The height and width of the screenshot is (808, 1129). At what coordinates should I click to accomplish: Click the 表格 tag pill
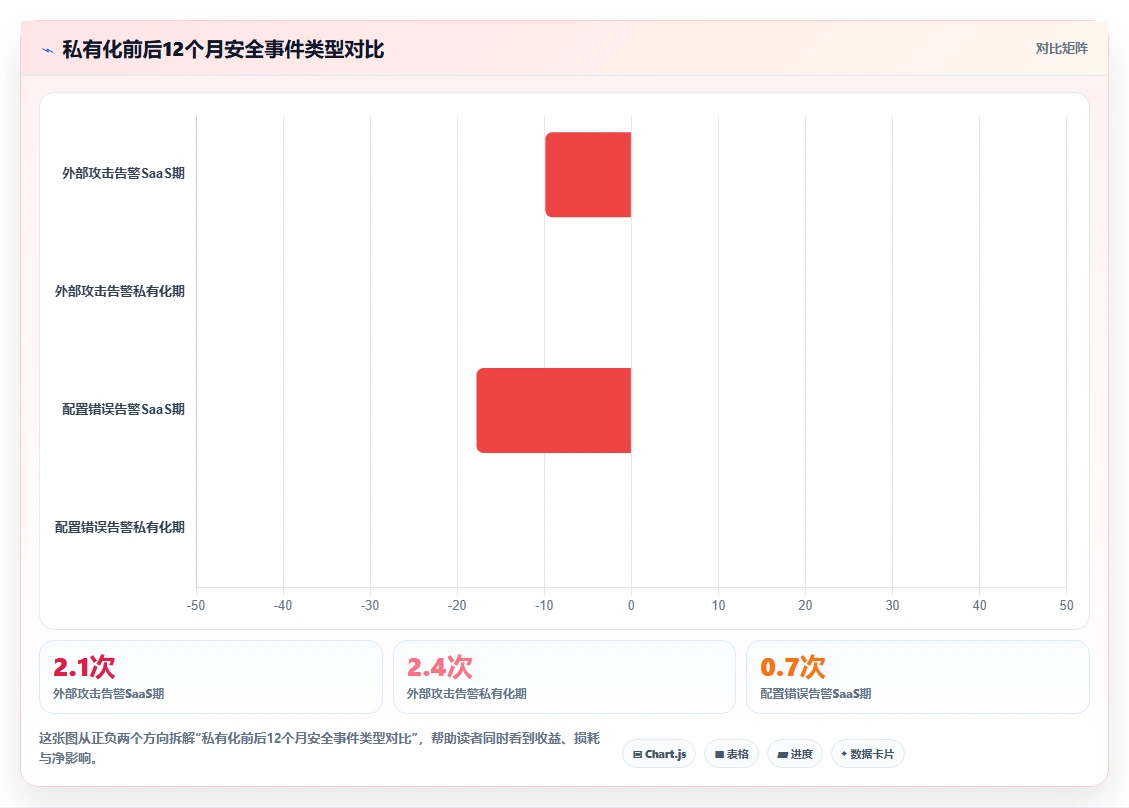point(731,754)
